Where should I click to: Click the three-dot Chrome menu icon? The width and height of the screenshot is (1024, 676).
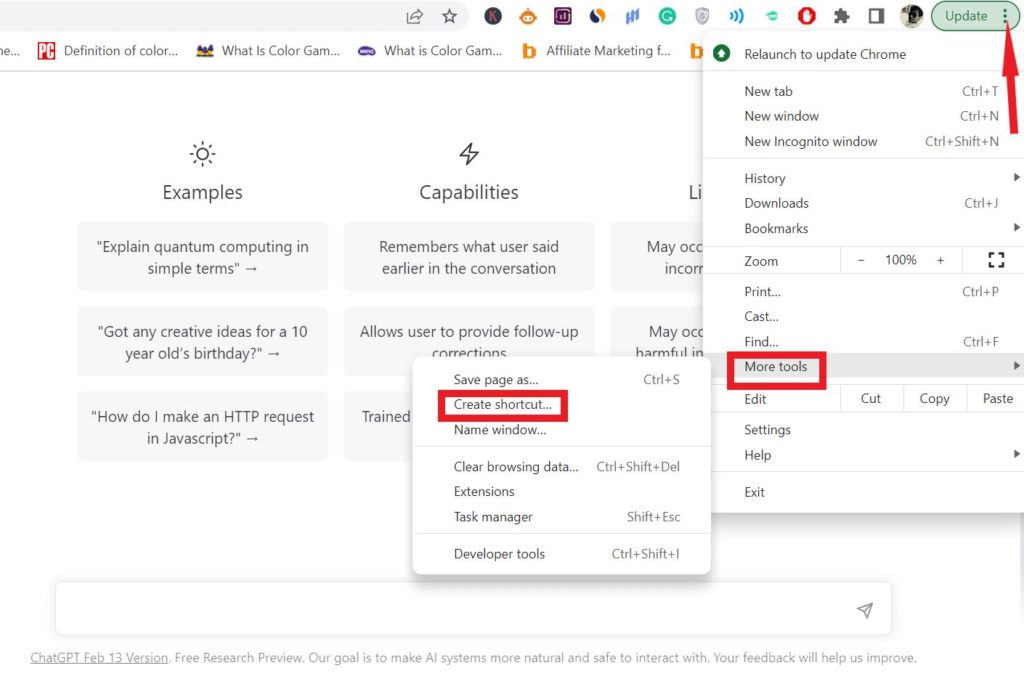pos(1005,16)
